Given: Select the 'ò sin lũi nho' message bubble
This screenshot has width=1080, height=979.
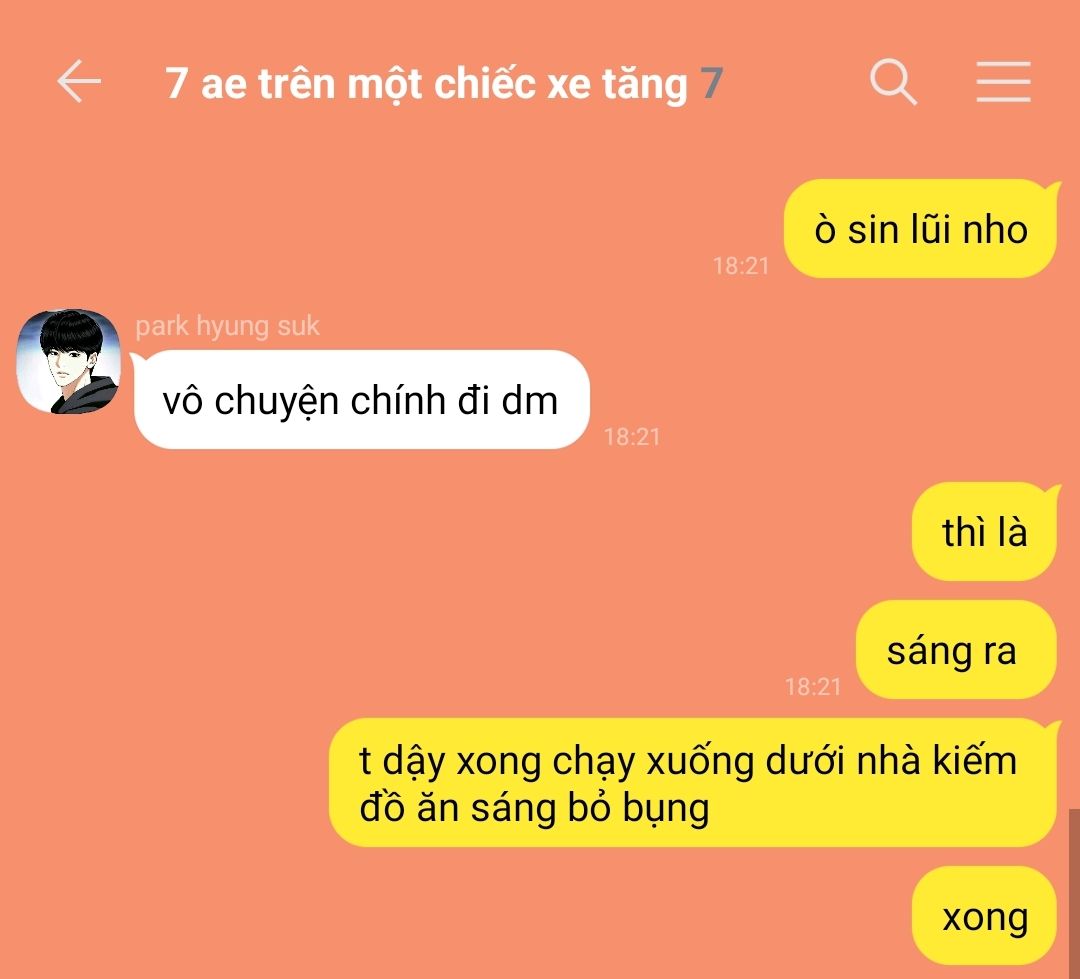Looking at the screenshot, I should tap(920, 229).
